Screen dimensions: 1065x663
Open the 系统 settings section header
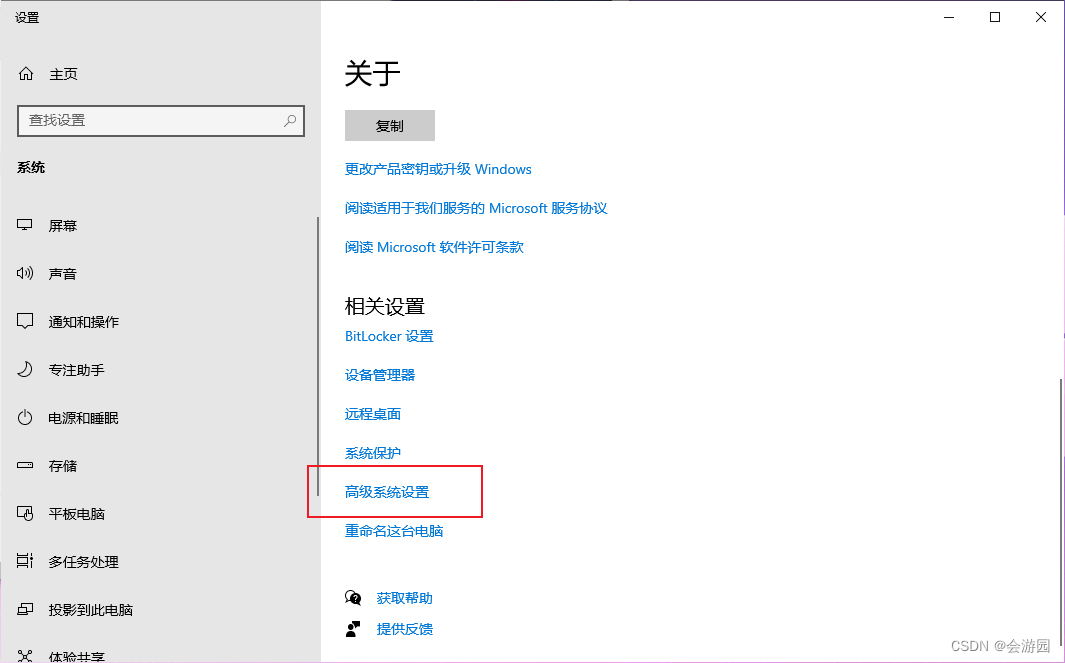pos(31,167)
